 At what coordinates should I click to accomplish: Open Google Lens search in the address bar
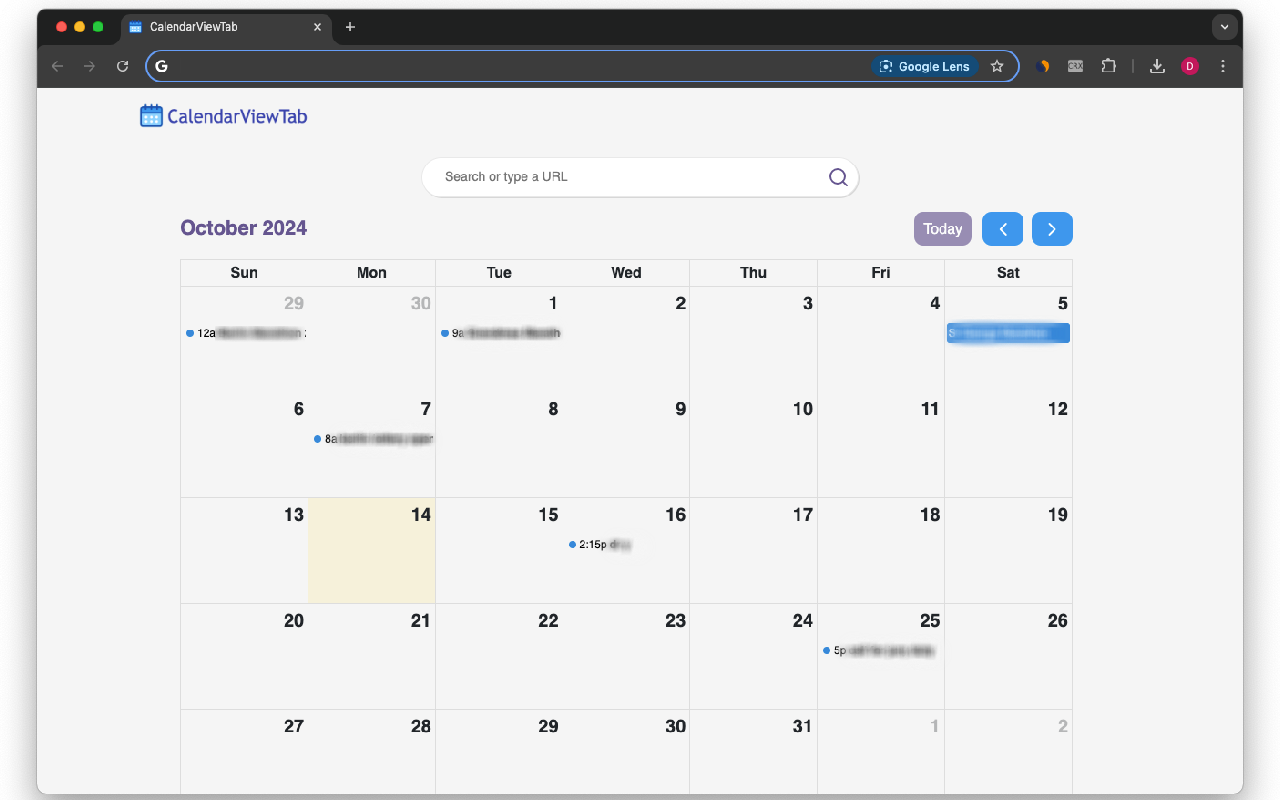tap(924, 66)
